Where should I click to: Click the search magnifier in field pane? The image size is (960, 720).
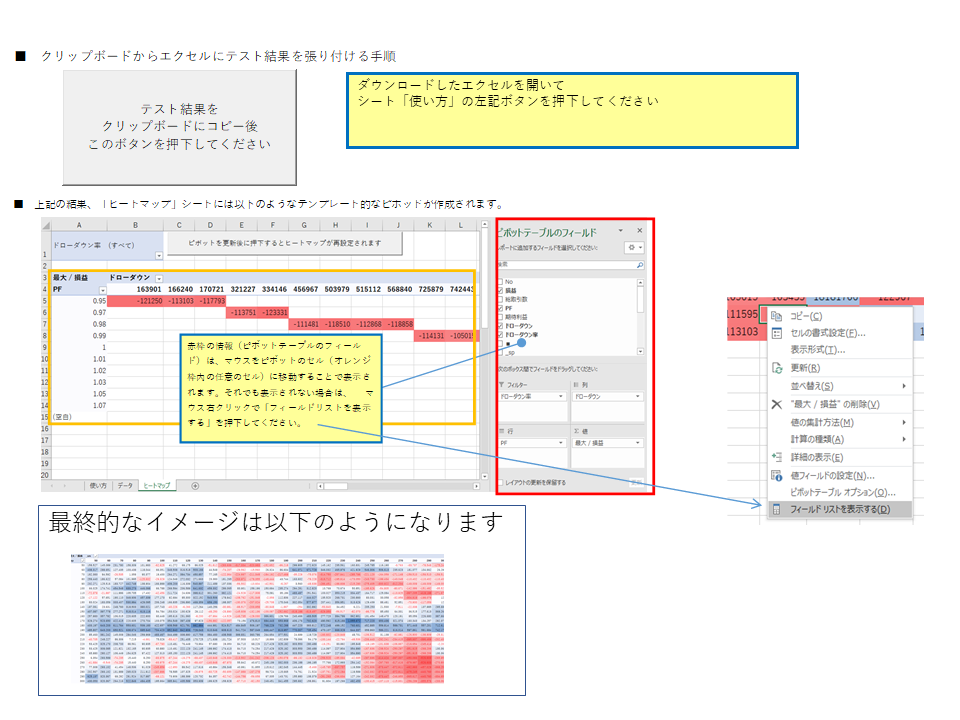point(640,264)
